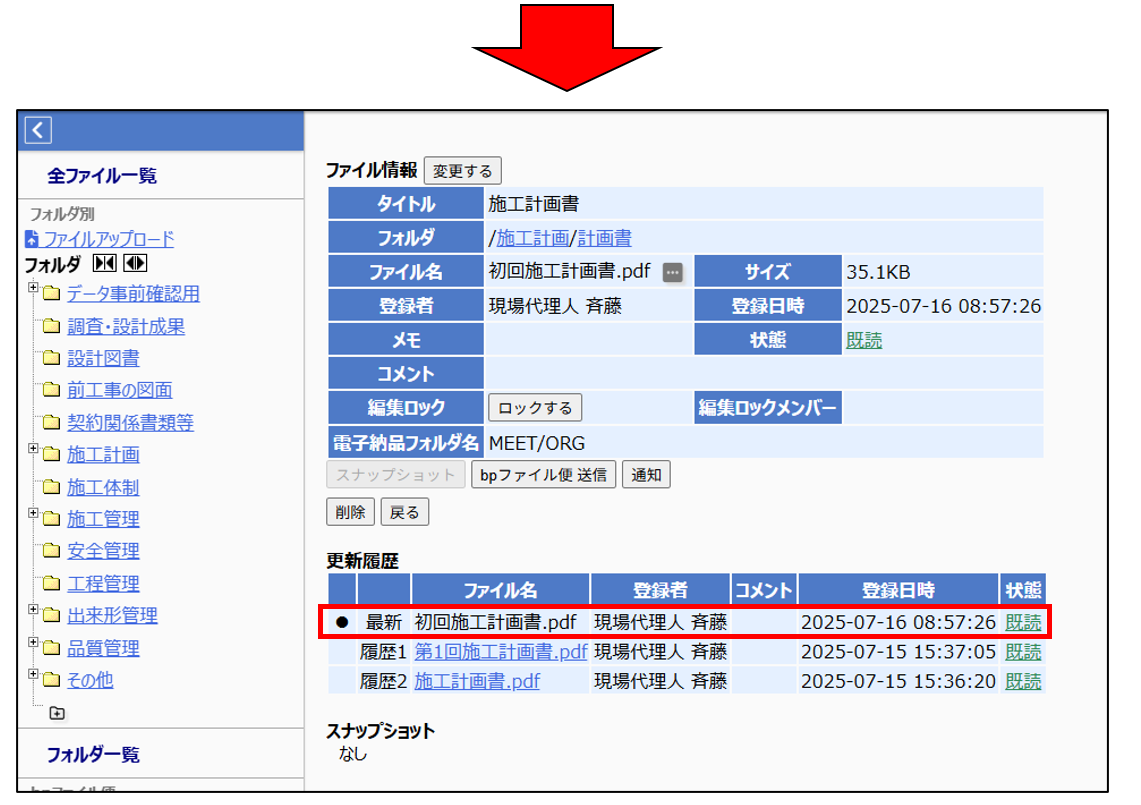Open the フォルダ一覧 menu section

coord(93,755)
